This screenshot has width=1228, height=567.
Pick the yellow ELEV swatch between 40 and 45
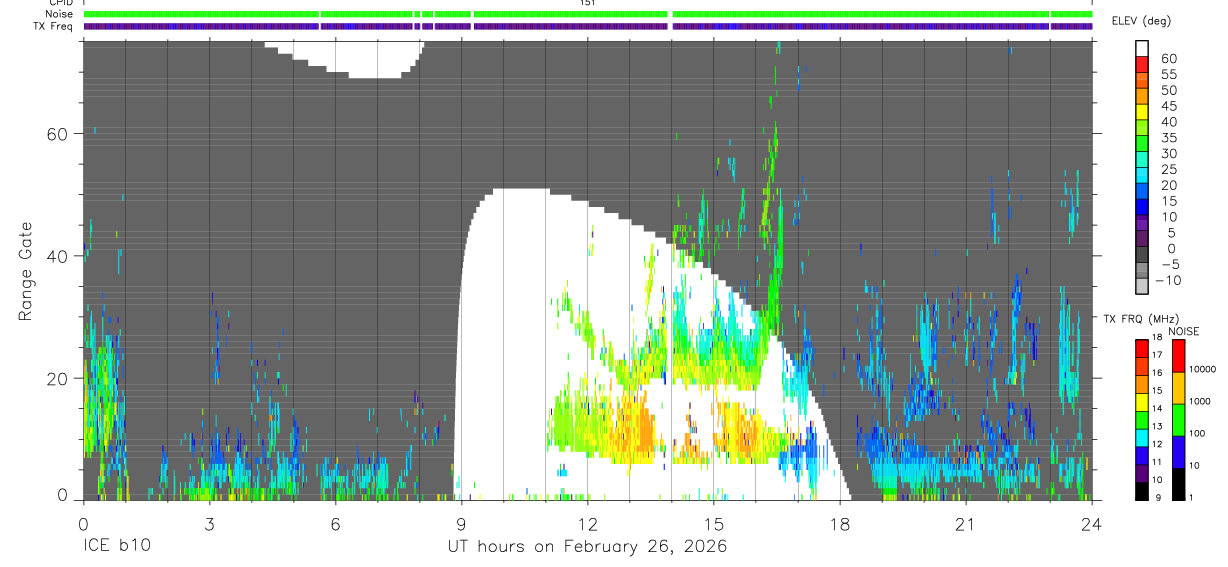[x=1141, y=112]
